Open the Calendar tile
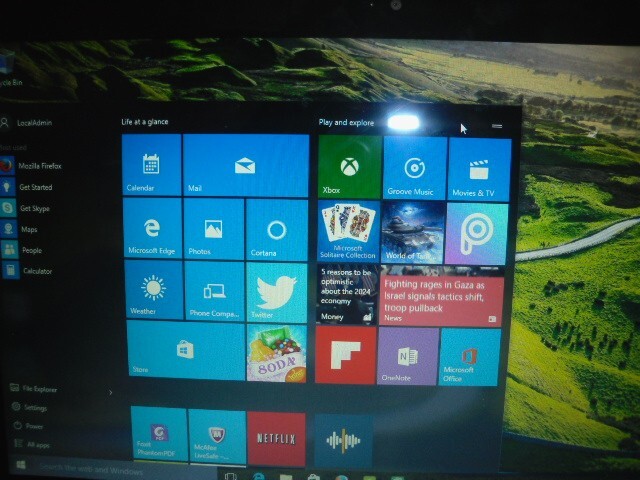The height and width of the screenshot is (480, 640). click(151, 165)
